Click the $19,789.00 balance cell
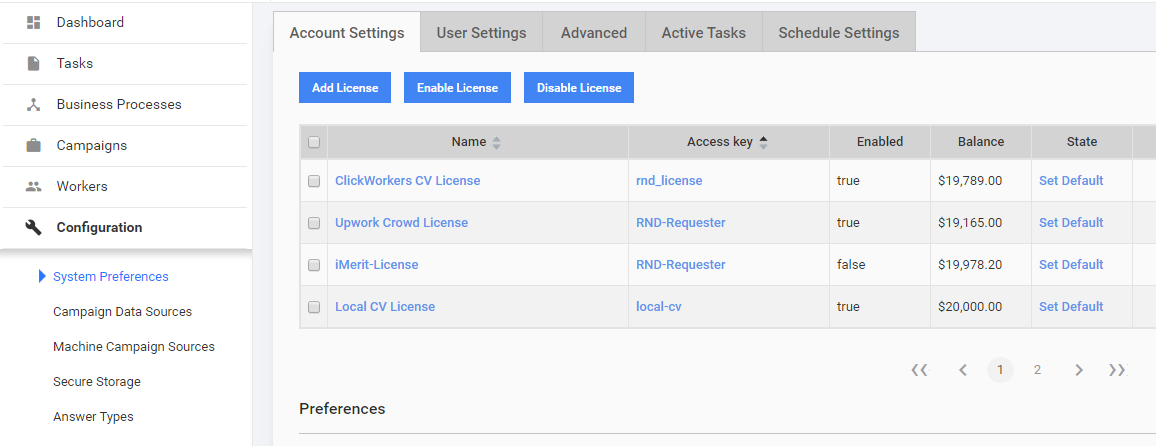1156x446 pixels. pos(981,181)
